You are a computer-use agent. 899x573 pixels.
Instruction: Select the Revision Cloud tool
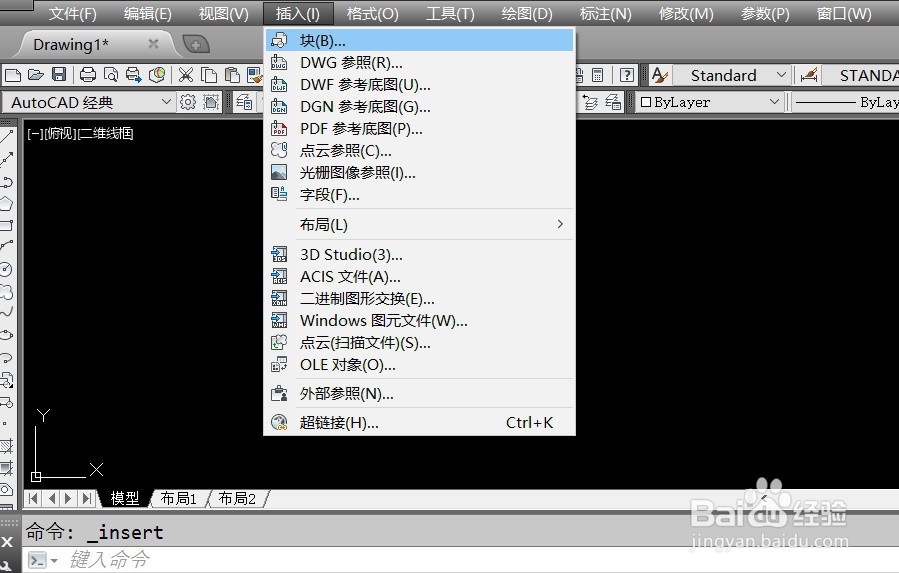coord(7,291)
